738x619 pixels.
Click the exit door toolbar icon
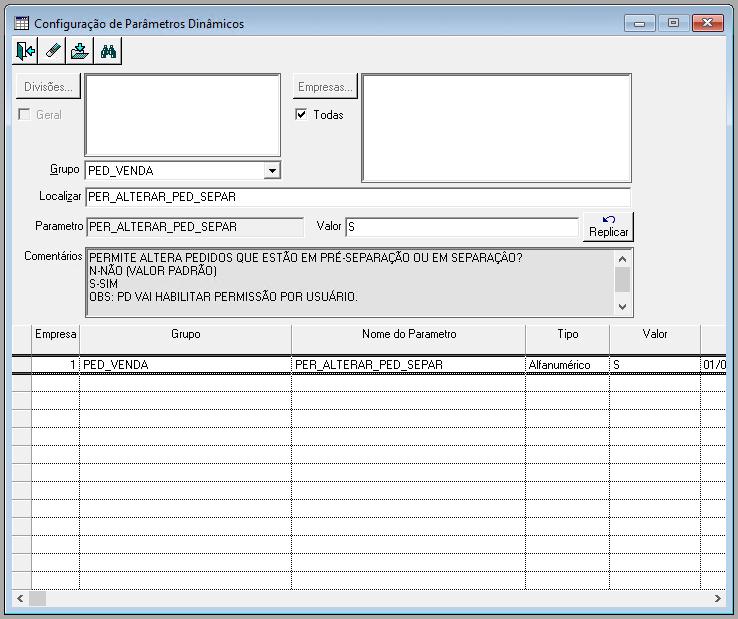(25, 51)
